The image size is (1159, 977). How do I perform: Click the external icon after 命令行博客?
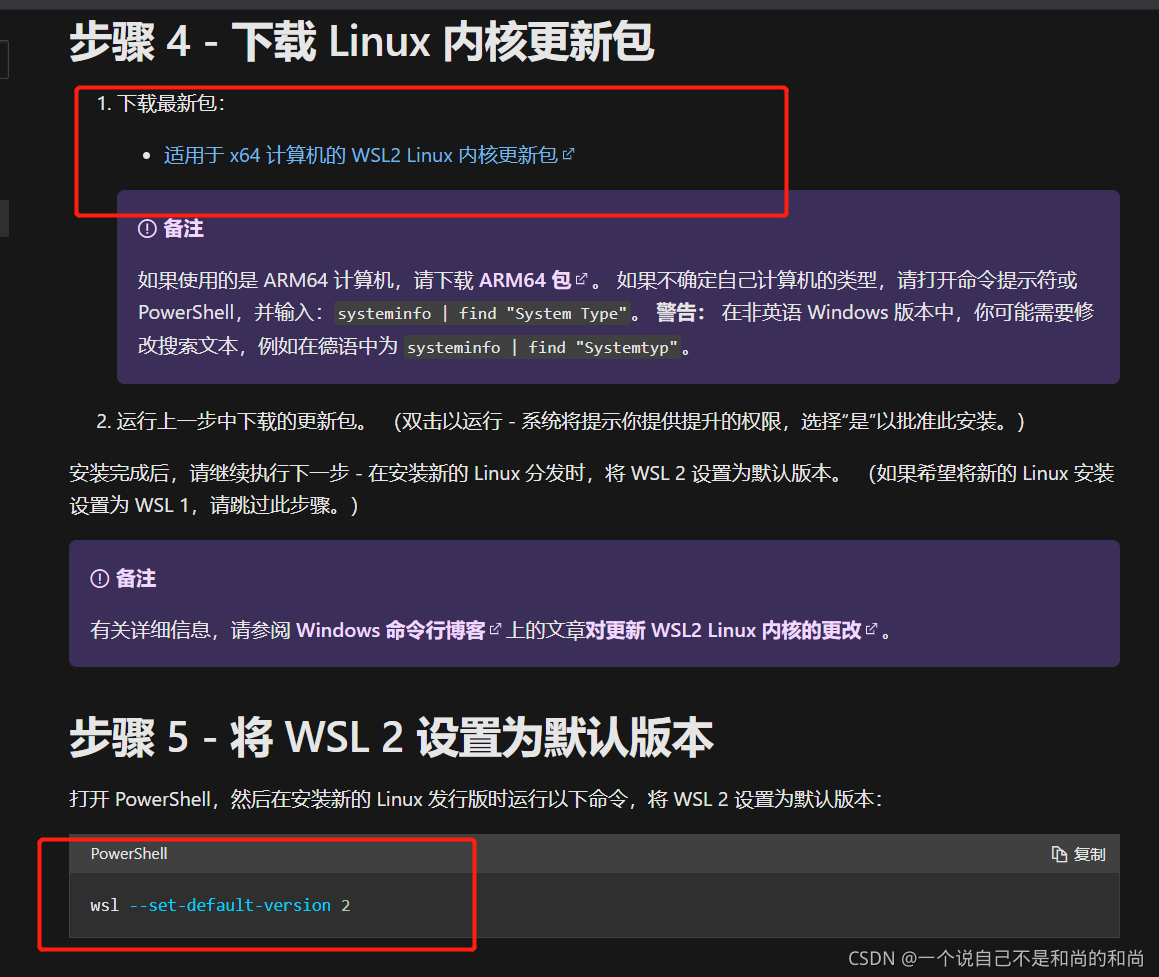click(495, 629)
